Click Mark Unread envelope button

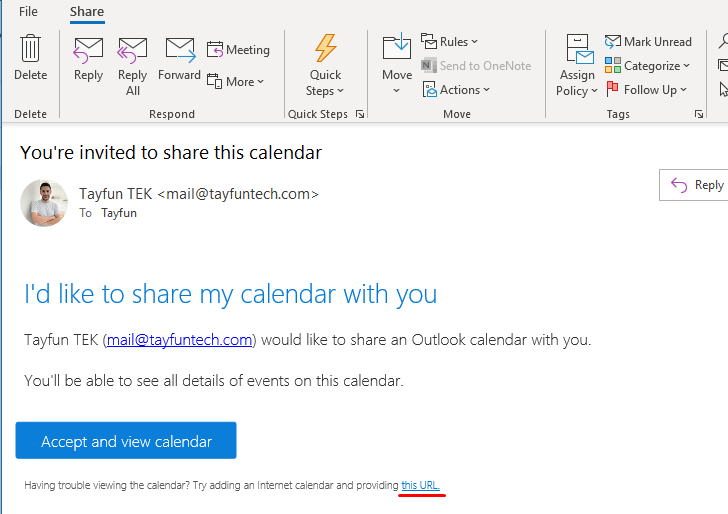tap(648, 42)
